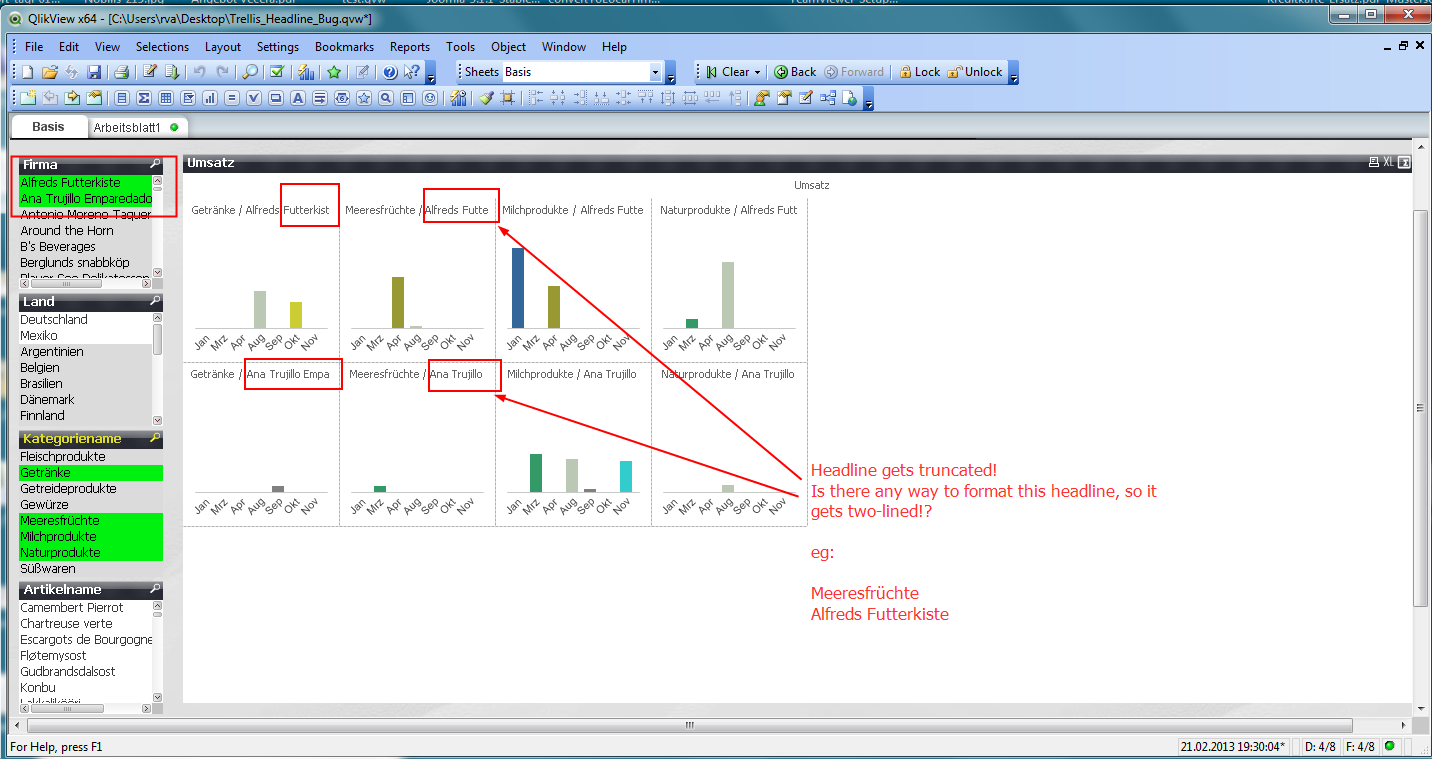Send Umsatz chart to Excel XL icon

1388,162
